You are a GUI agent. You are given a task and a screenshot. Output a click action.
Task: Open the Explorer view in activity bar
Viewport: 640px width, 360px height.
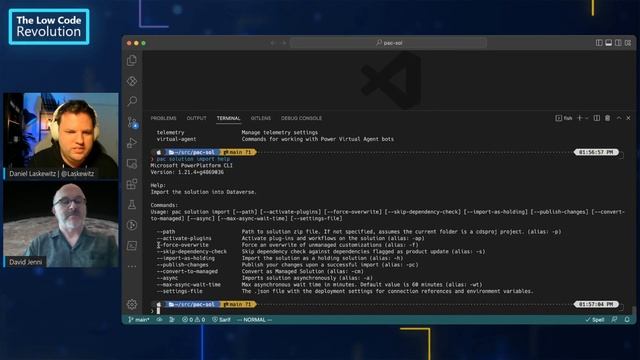coord(132,60)
